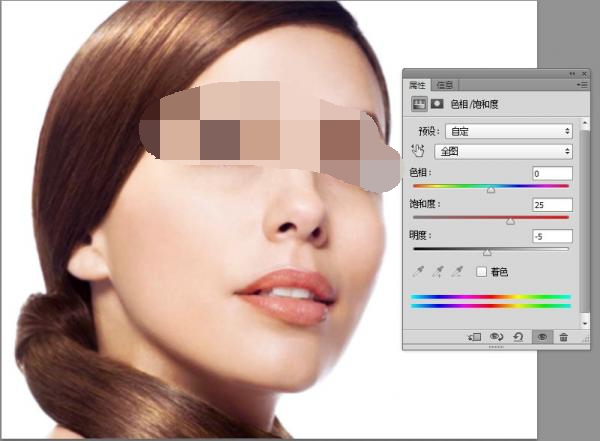Screen dimensions: 600x441
Task: Click the 色相/饱和度 panel title text
Action: point(474,104)
